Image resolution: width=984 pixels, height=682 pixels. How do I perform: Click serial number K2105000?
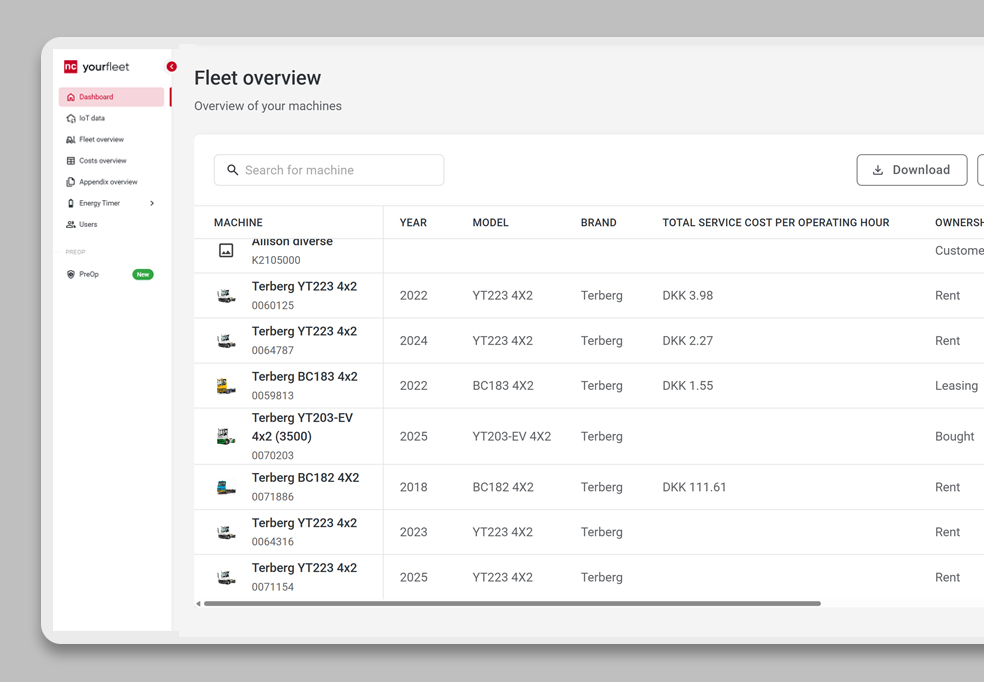pyautogui.click(x=276, y=260)
